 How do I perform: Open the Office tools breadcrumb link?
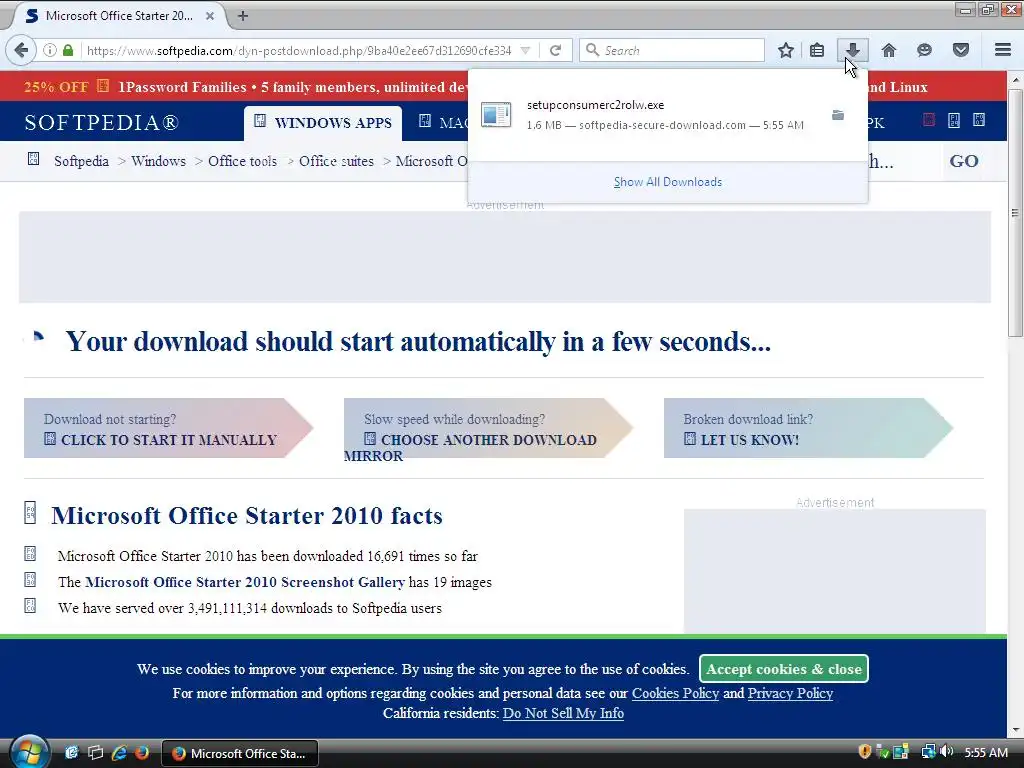pyautogui.click(x=242, y=161)
